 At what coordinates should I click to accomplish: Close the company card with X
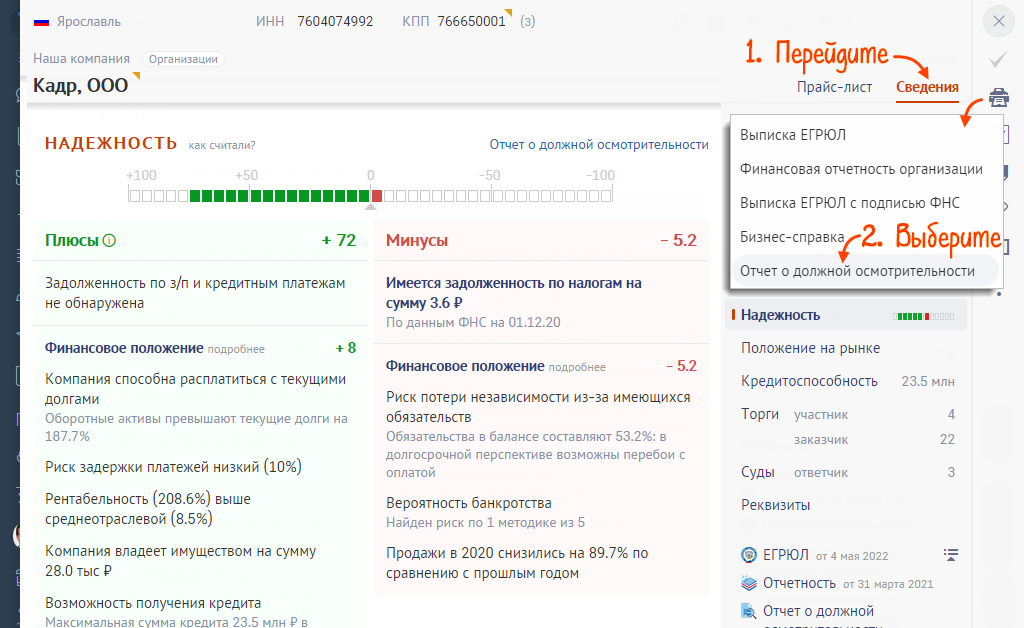tap(998, 21)
